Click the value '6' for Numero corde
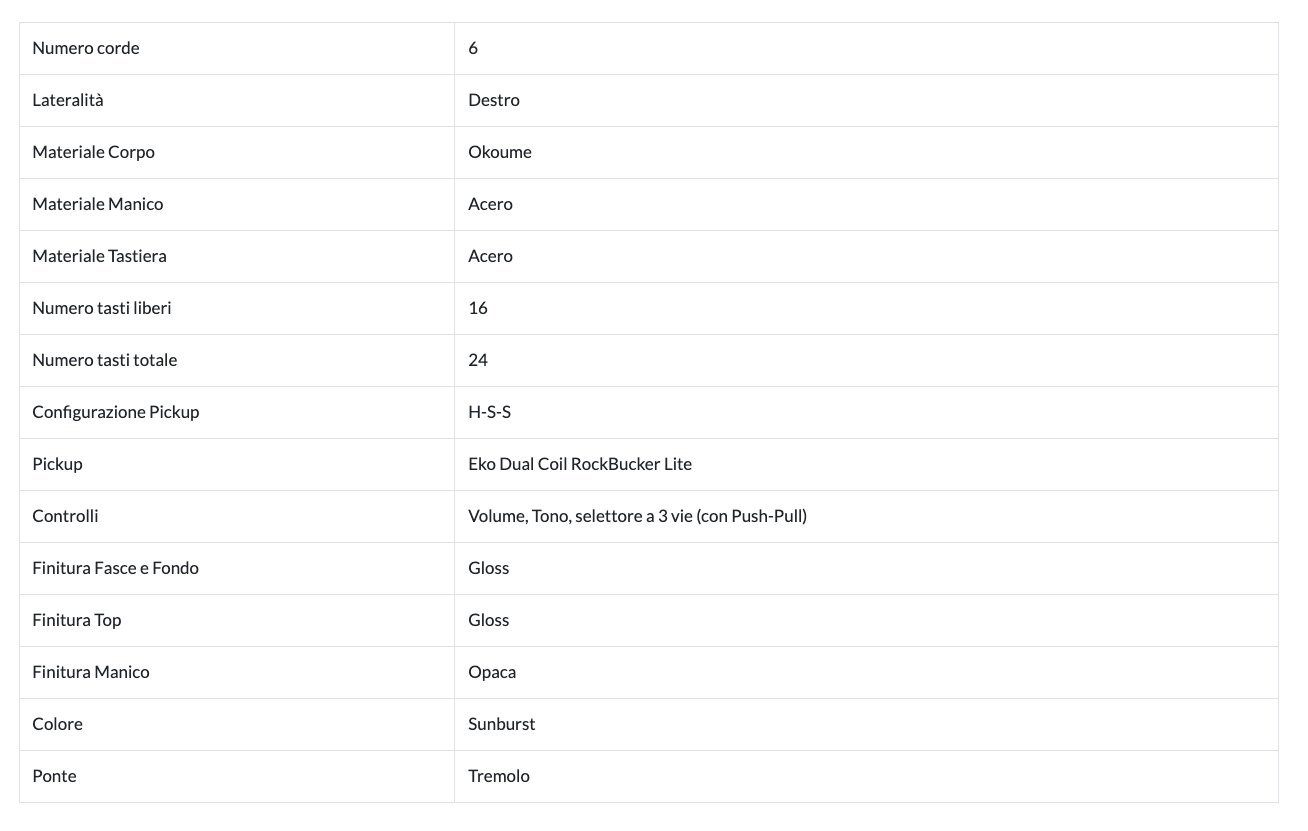The width and height of the screenshot is (1308, 831). 473,48
